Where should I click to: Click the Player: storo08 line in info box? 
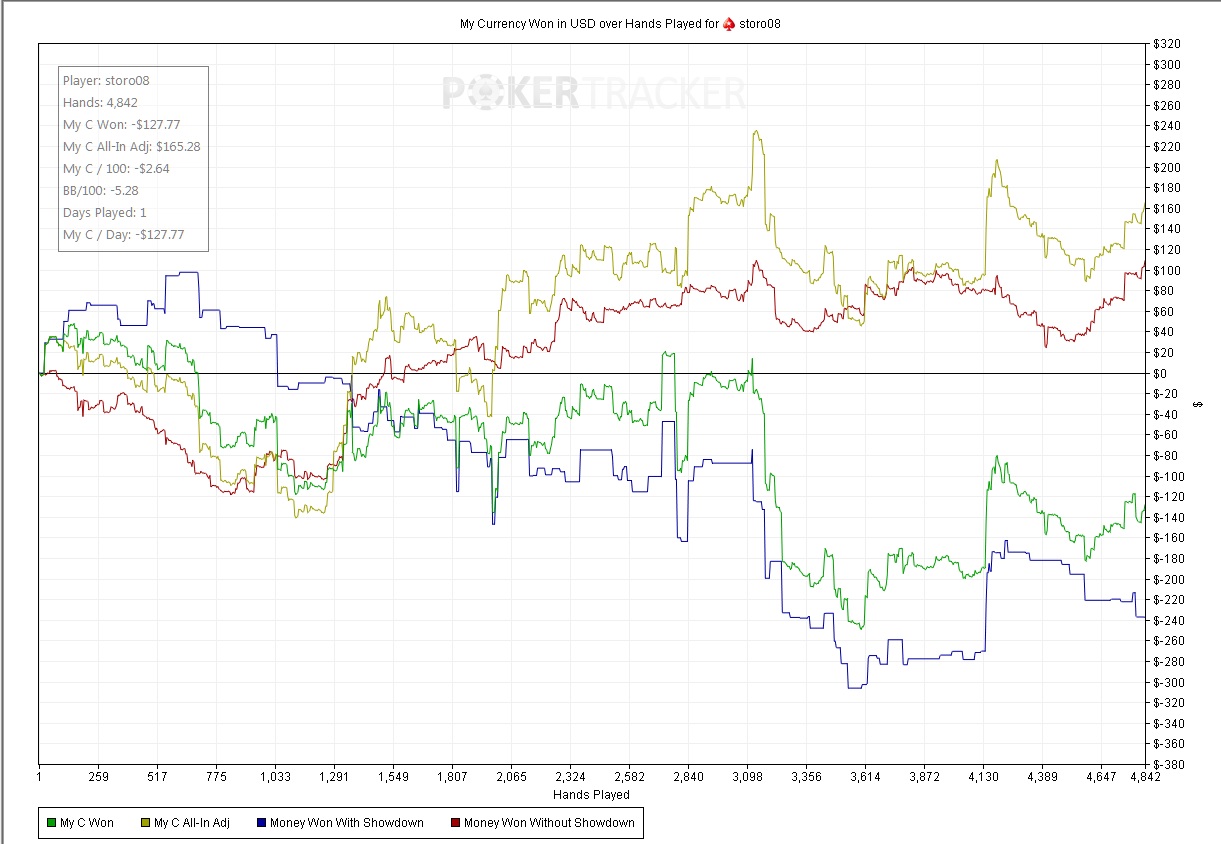pos(106,80)
